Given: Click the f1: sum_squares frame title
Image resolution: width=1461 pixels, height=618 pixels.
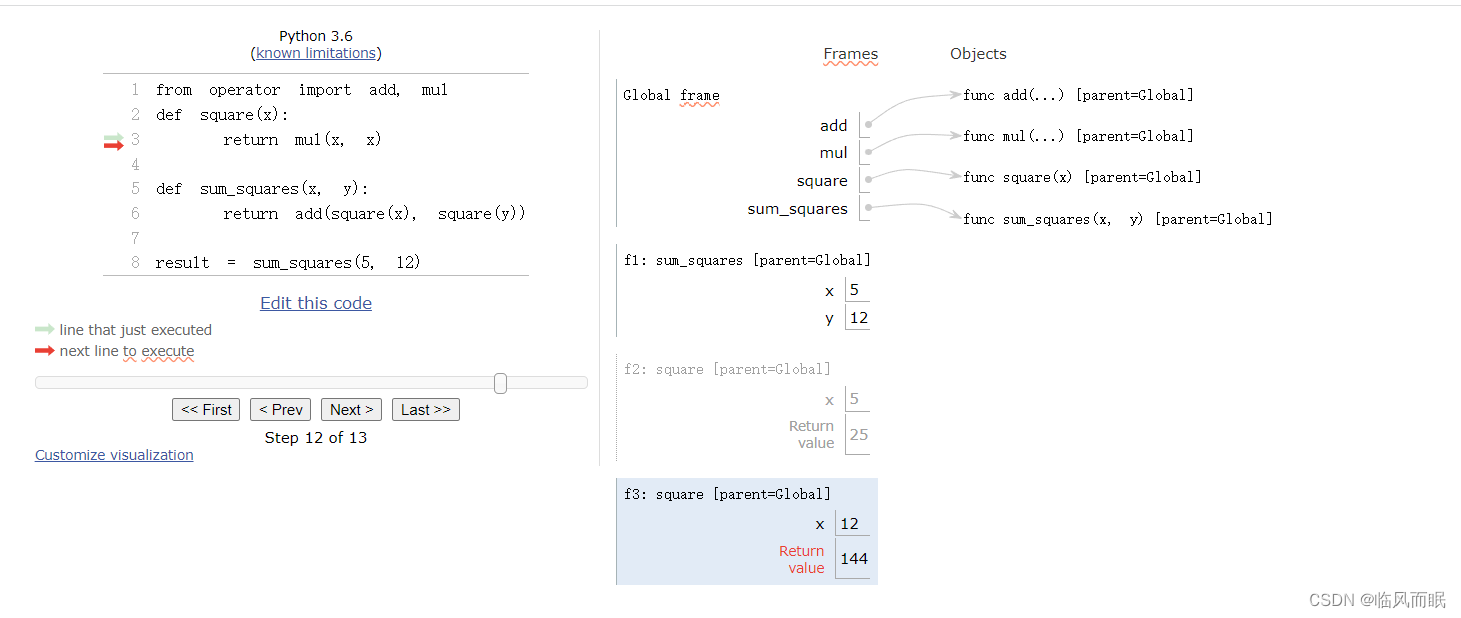Looking at the screenshot, I should pos(747,260).
